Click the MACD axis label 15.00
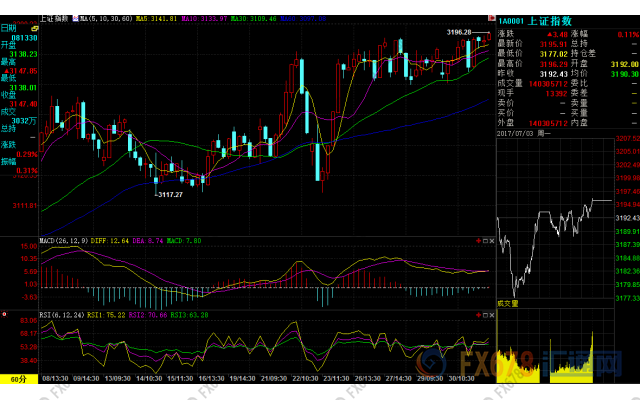Screen dimensions: 640x400 (29, 246)
